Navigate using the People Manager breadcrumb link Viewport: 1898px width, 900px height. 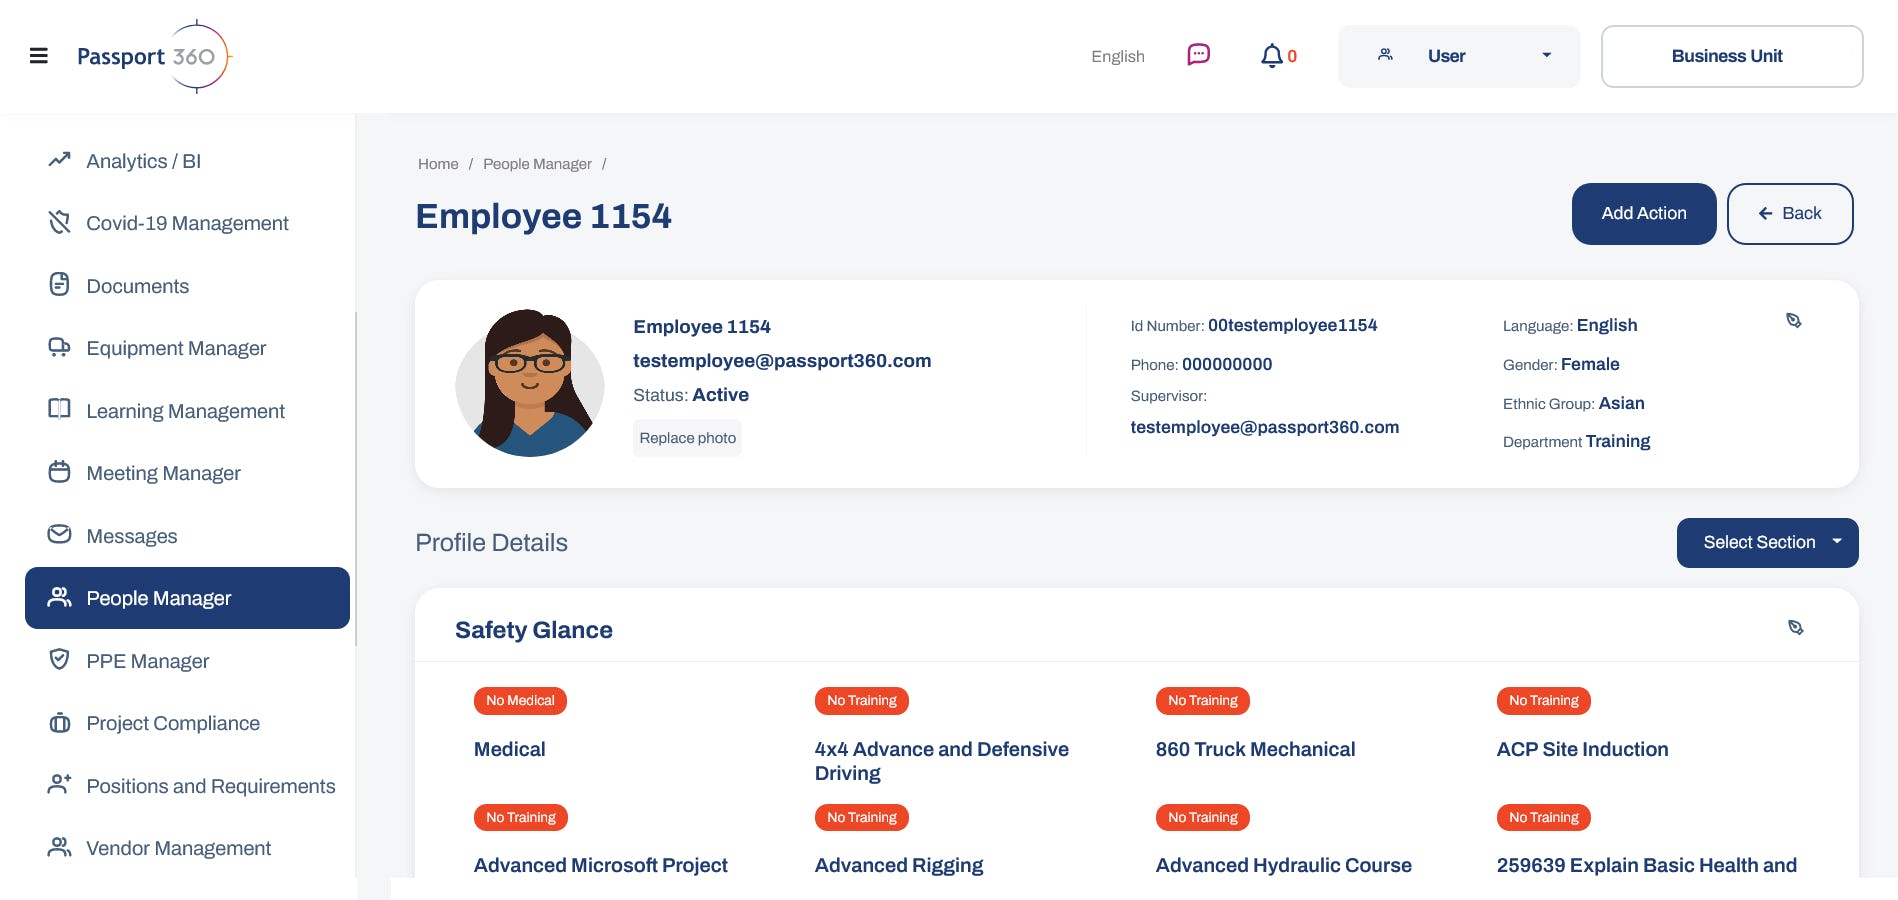537,163
